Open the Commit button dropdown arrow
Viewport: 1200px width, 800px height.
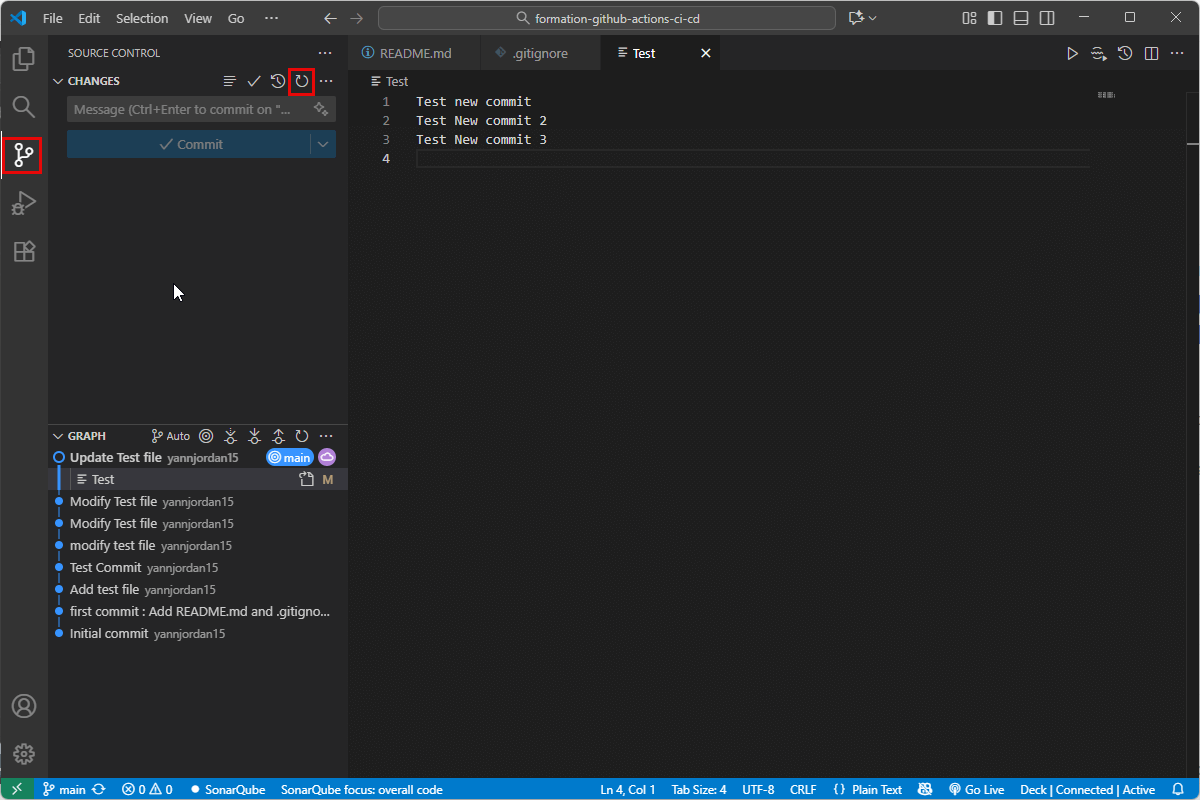324,144
